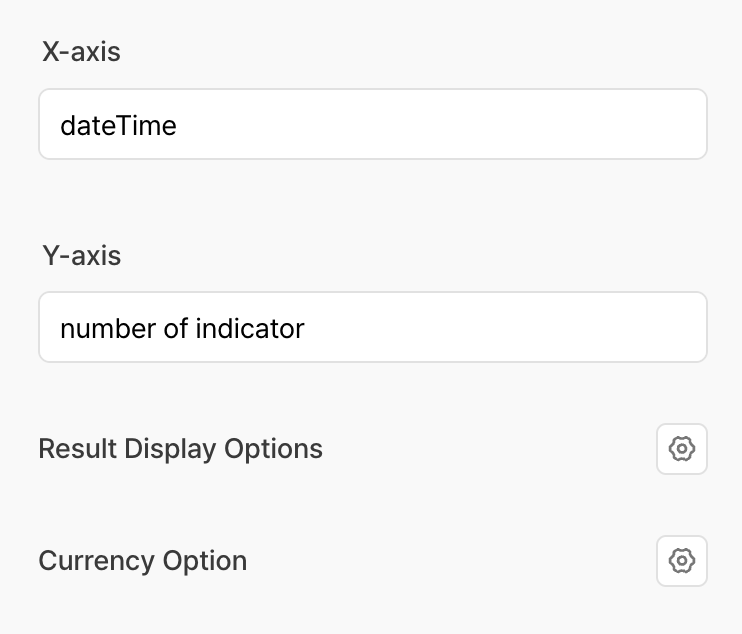Viewport: 742px width, 634px height.
Task: Click the X-axis dateTime input field
Action: coord(372,125)
